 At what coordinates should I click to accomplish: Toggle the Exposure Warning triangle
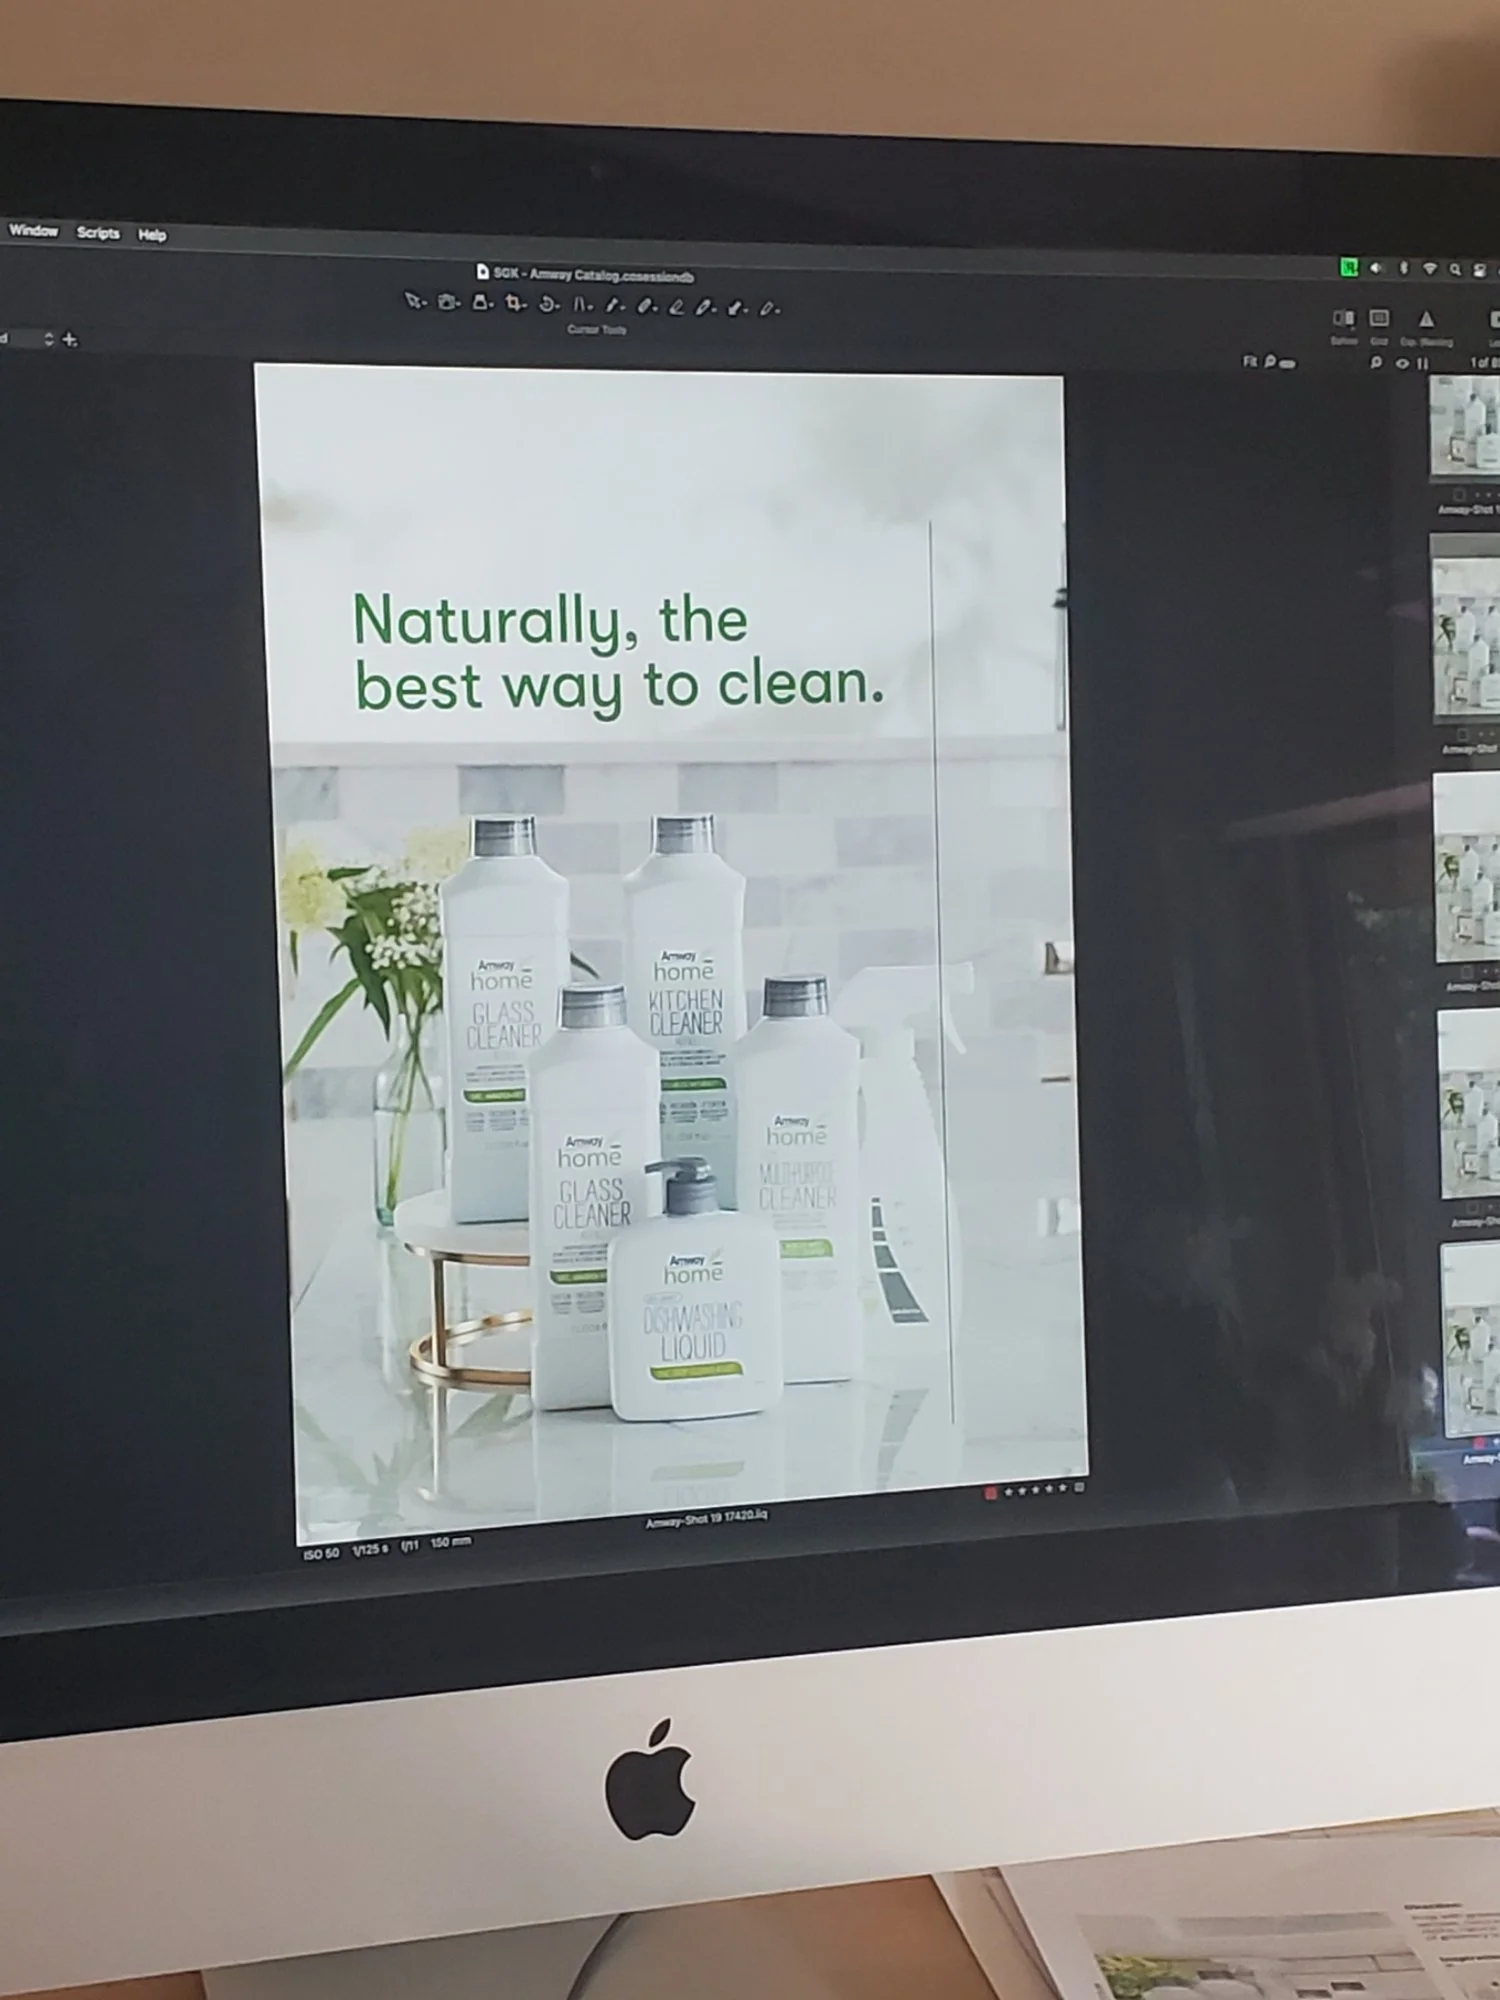tap(1426, 319)
